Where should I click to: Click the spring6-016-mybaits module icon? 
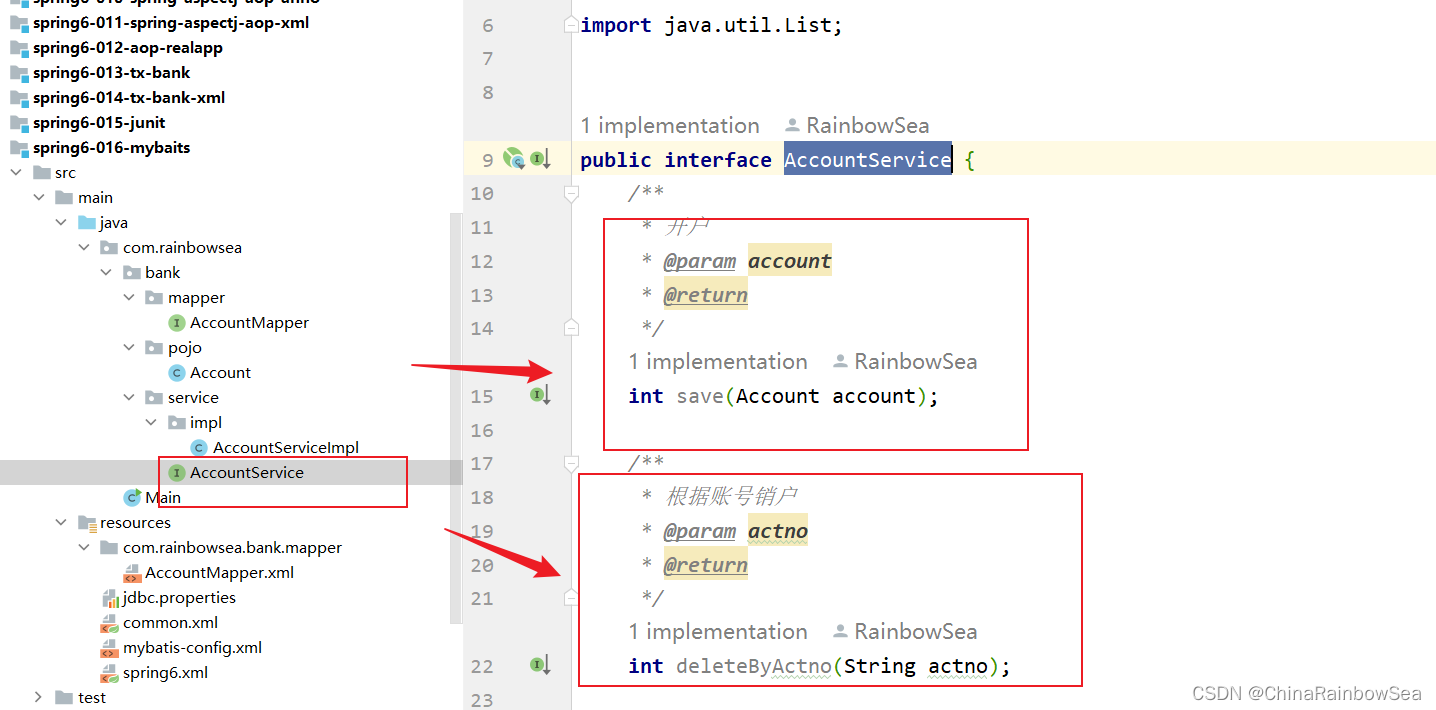point(19,148)
